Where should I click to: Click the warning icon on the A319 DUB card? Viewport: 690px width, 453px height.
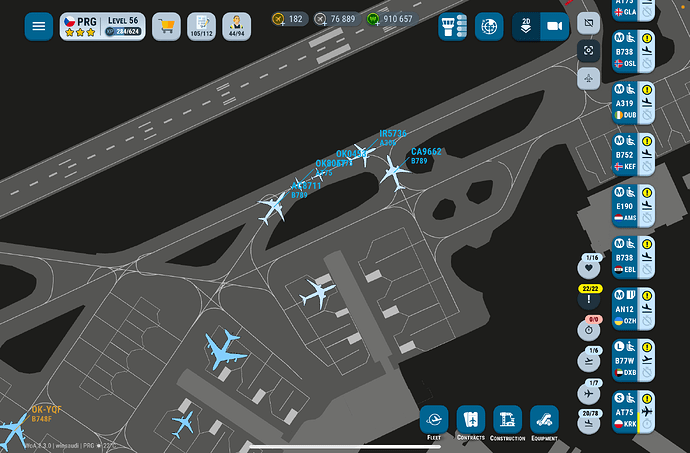click(646, 90)
